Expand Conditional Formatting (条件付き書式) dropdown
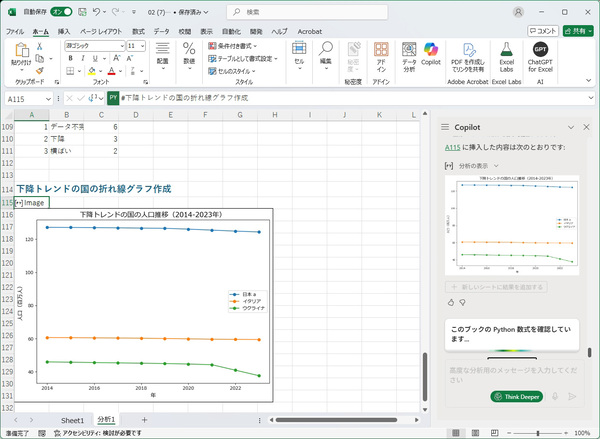 click(235, 45)
